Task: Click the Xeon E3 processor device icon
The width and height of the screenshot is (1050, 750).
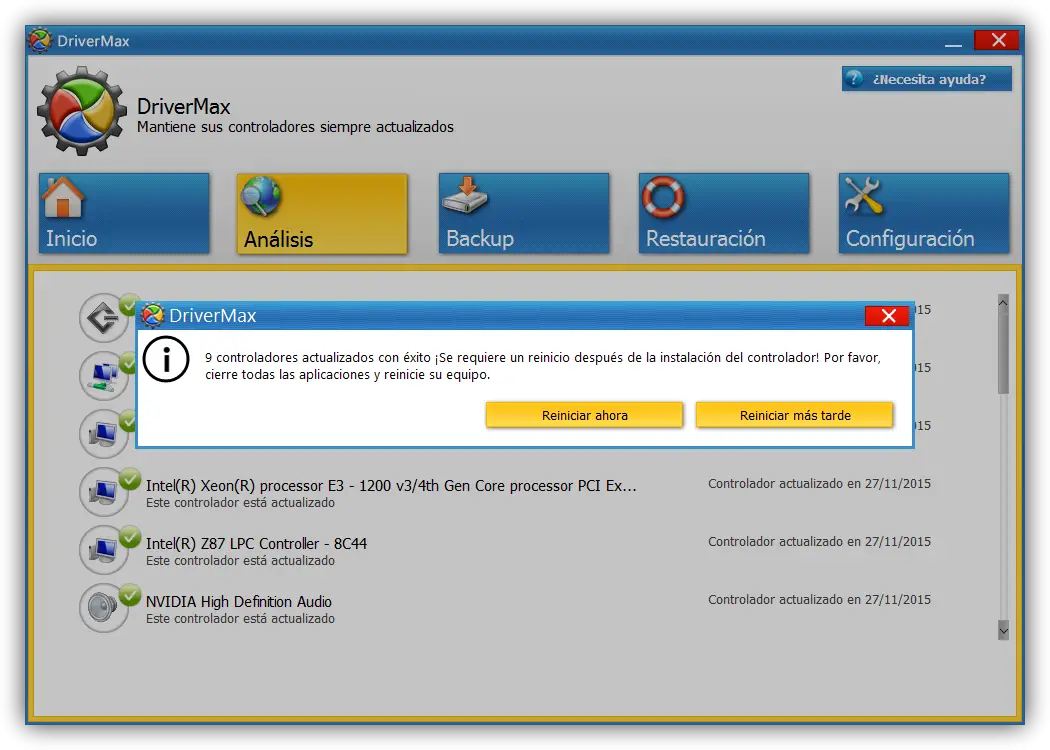Action: pyautogui.click(x=103, y=492)
